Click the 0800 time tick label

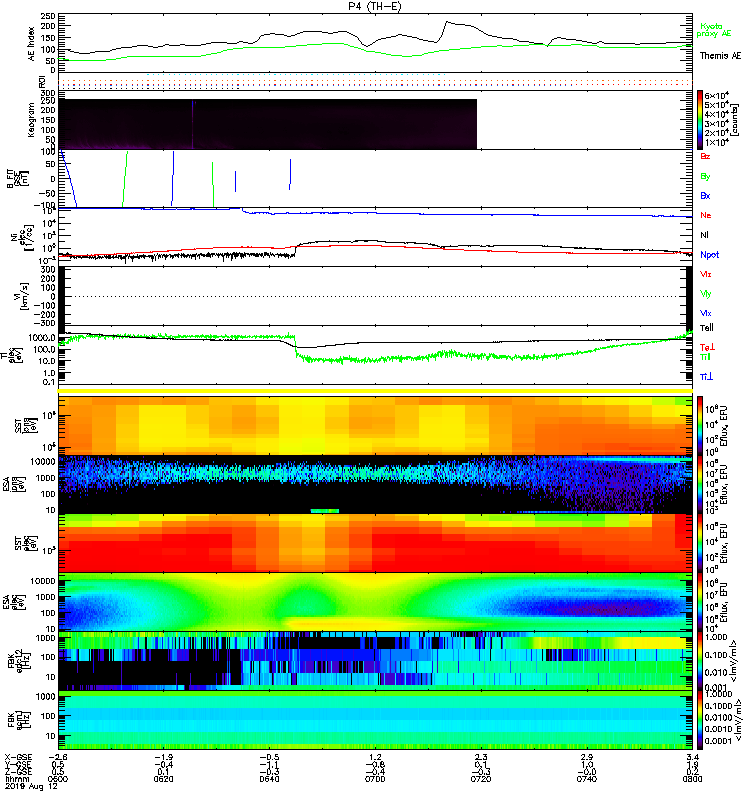[x=692, y=779]
